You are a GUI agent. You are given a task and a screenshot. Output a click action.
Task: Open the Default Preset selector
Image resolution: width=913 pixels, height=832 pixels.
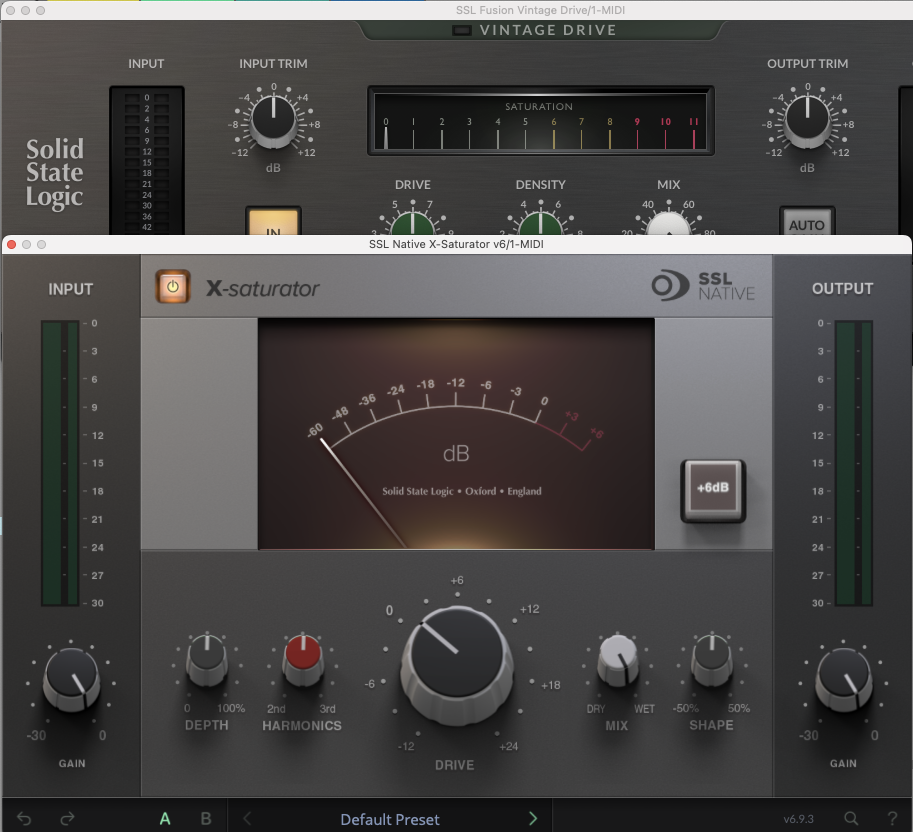pyautogui.click(x=390, y=818)
